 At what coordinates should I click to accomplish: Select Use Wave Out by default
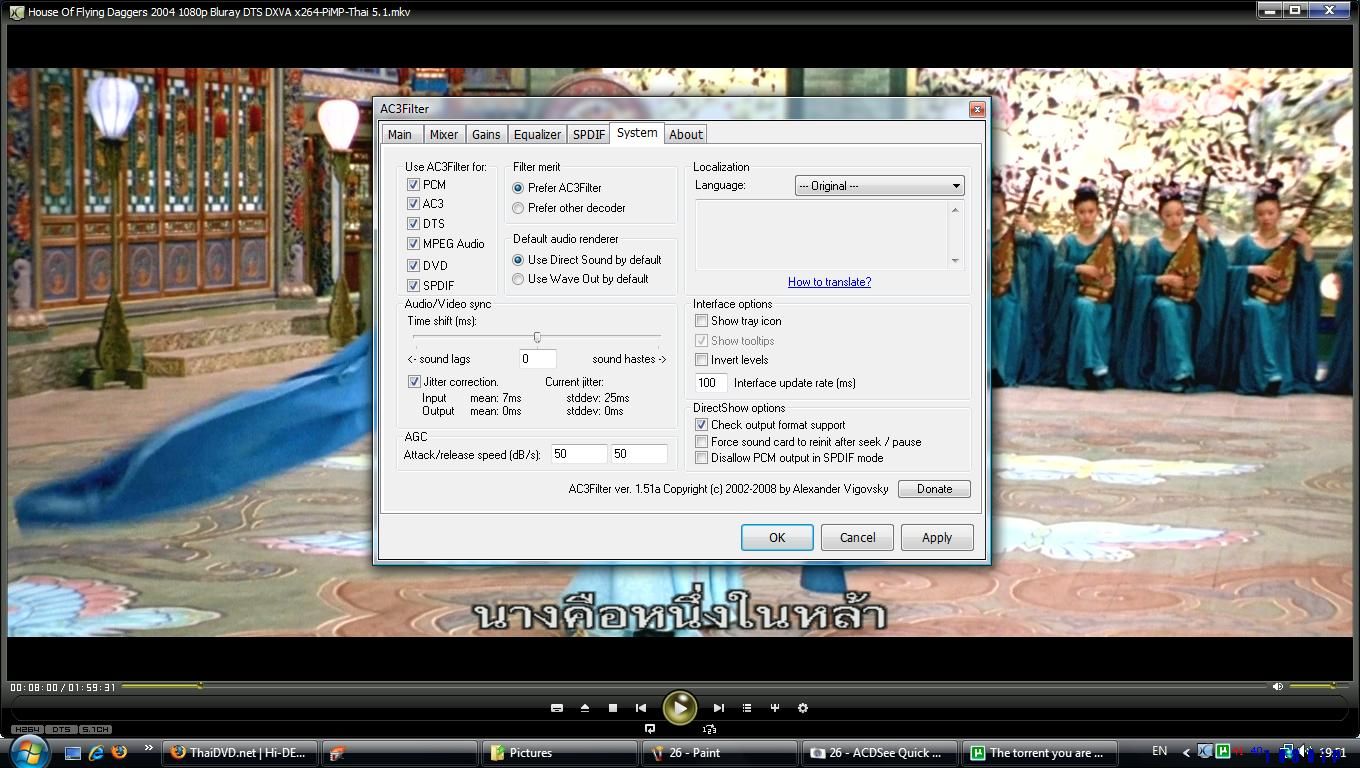518,279
